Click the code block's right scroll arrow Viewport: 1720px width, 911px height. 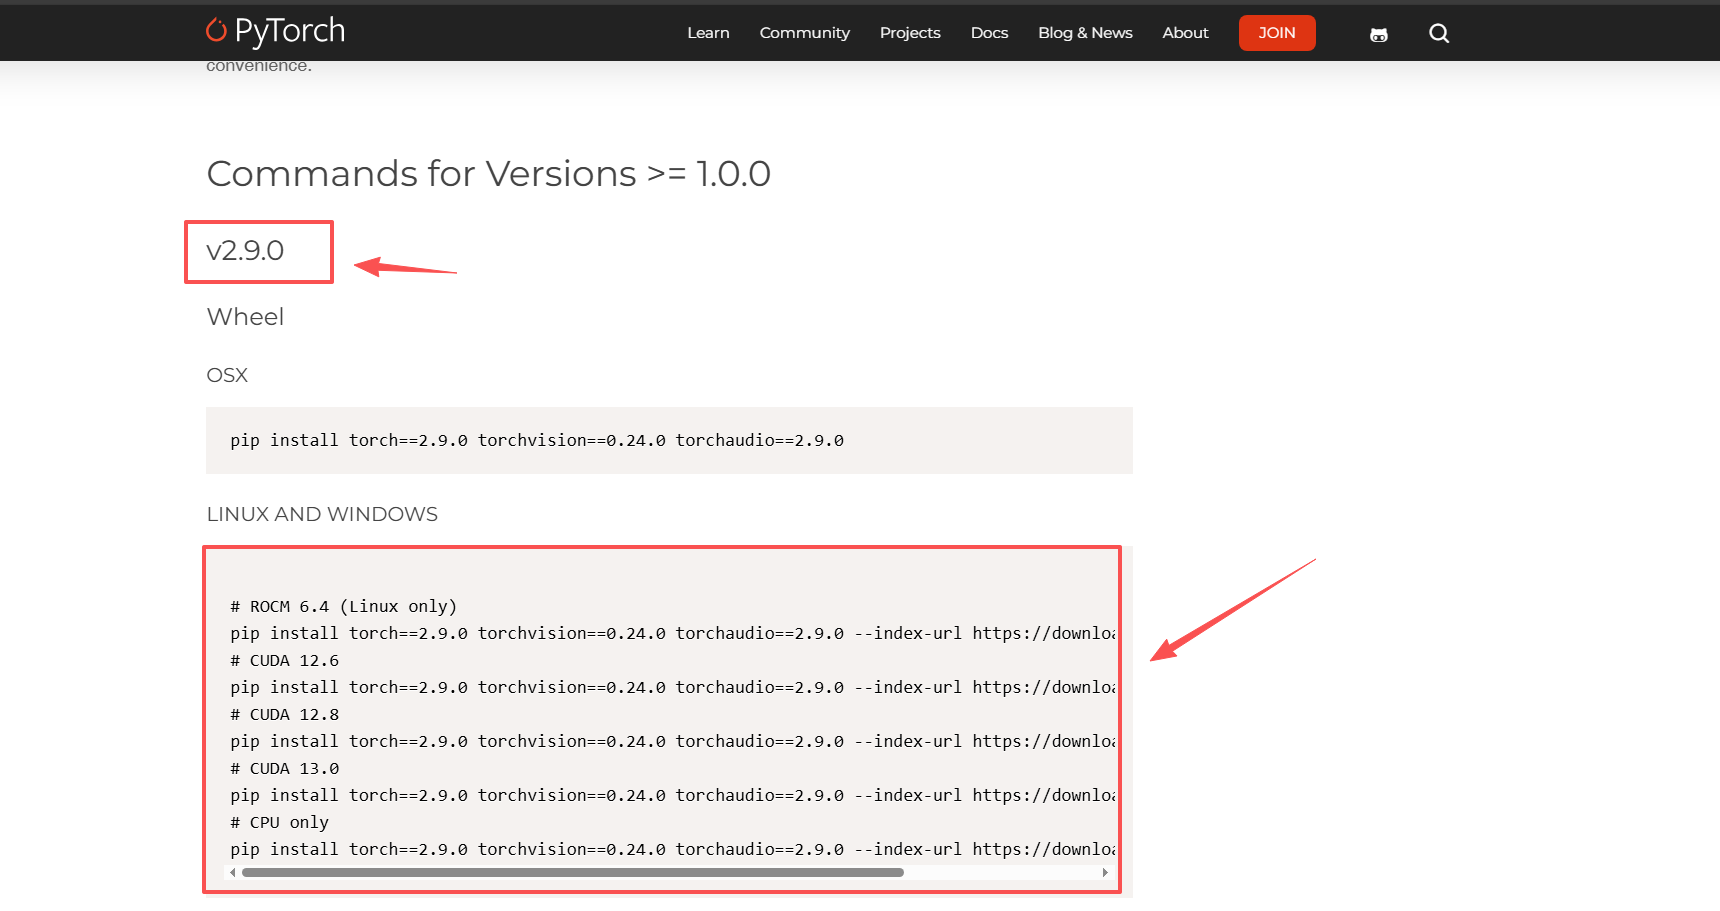(1104, 872)
